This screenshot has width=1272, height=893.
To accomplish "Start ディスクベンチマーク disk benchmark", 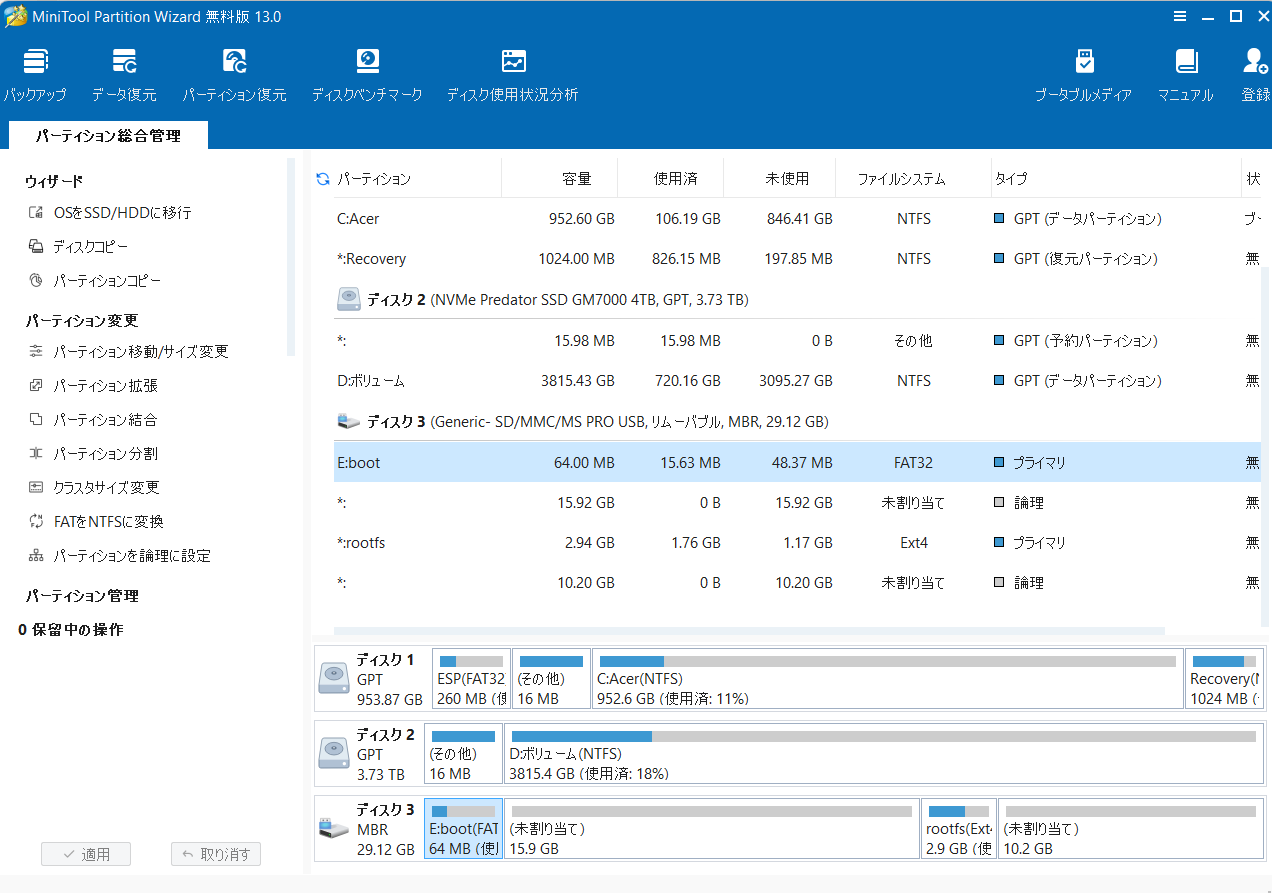I will 367,75.
